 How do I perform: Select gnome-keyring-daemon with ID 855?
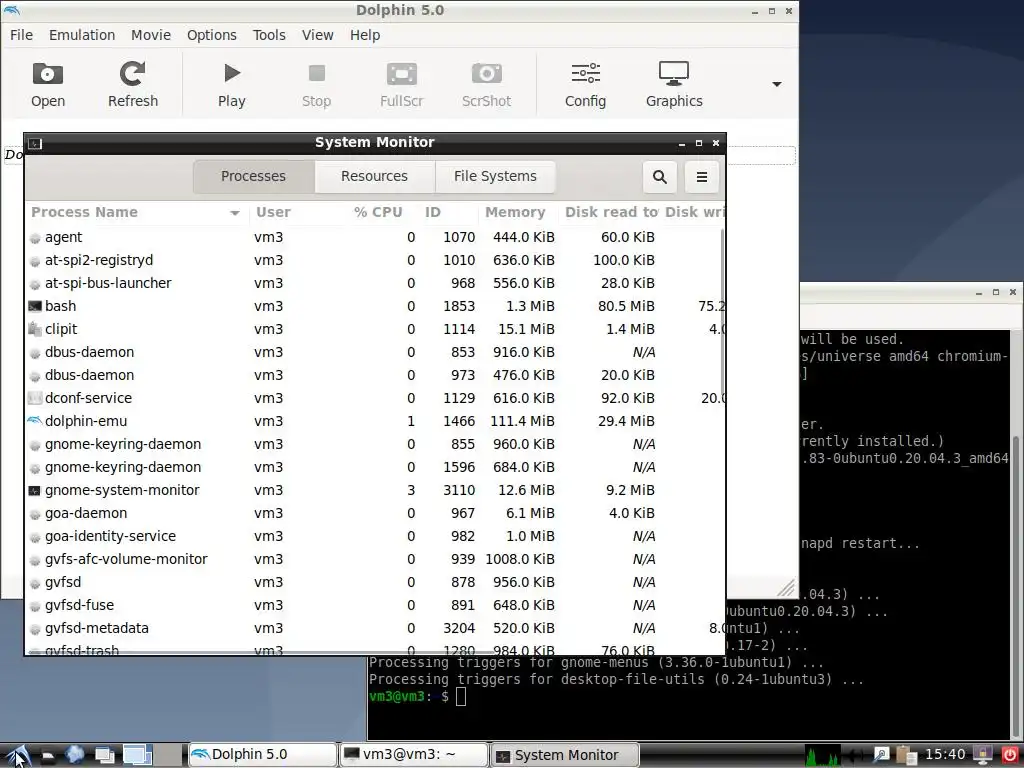pos(374,444)
